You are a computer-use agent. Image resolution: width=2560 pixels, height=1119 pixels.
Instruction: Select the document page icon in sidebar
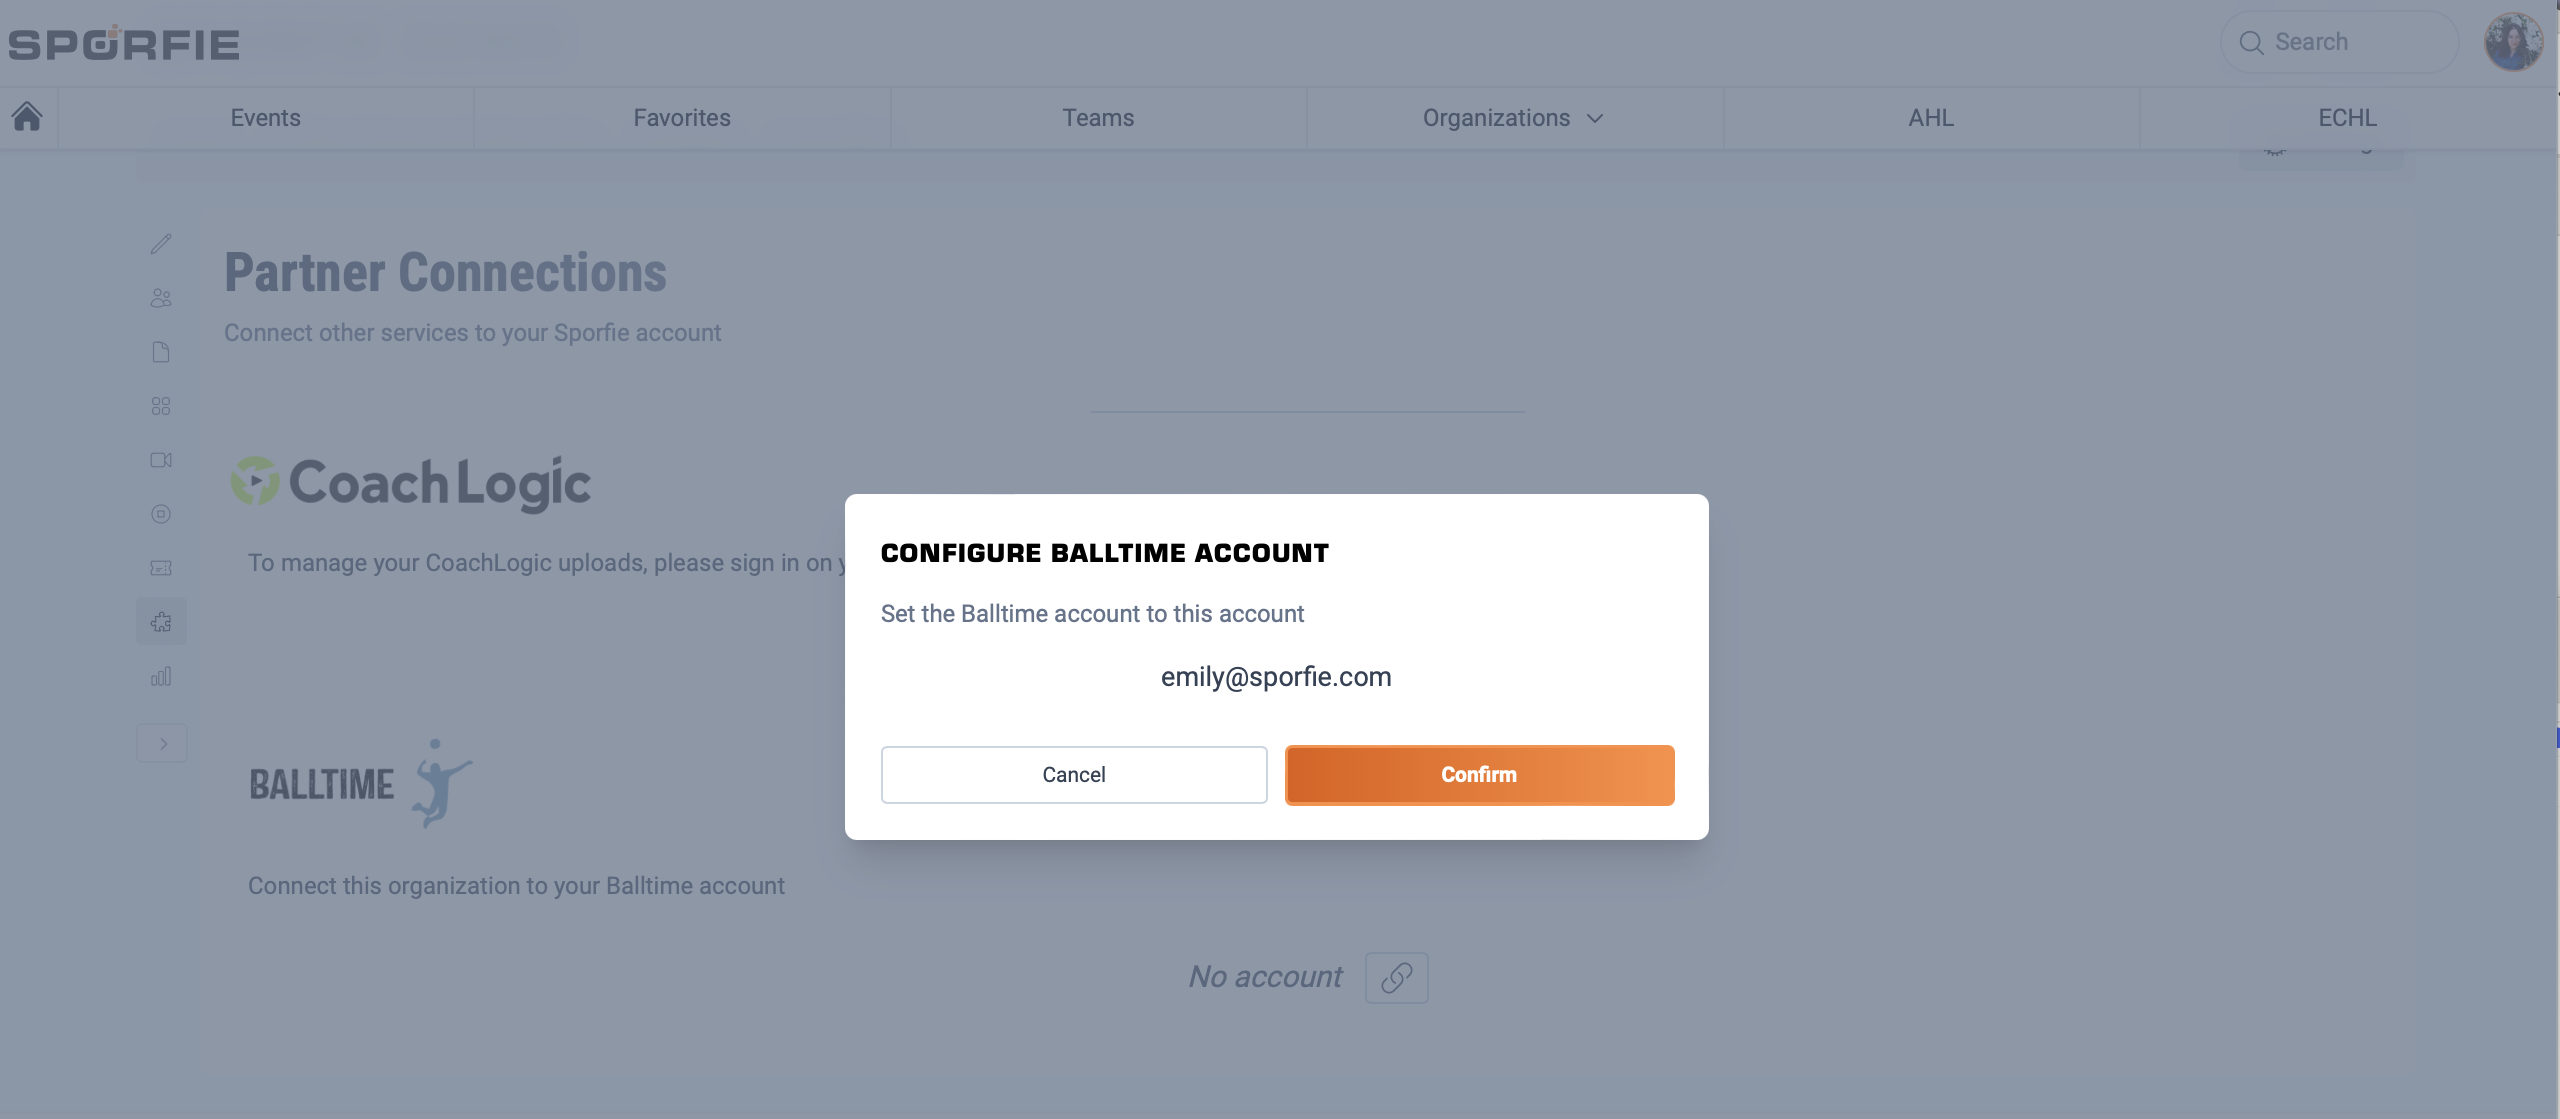coord(161,352)
